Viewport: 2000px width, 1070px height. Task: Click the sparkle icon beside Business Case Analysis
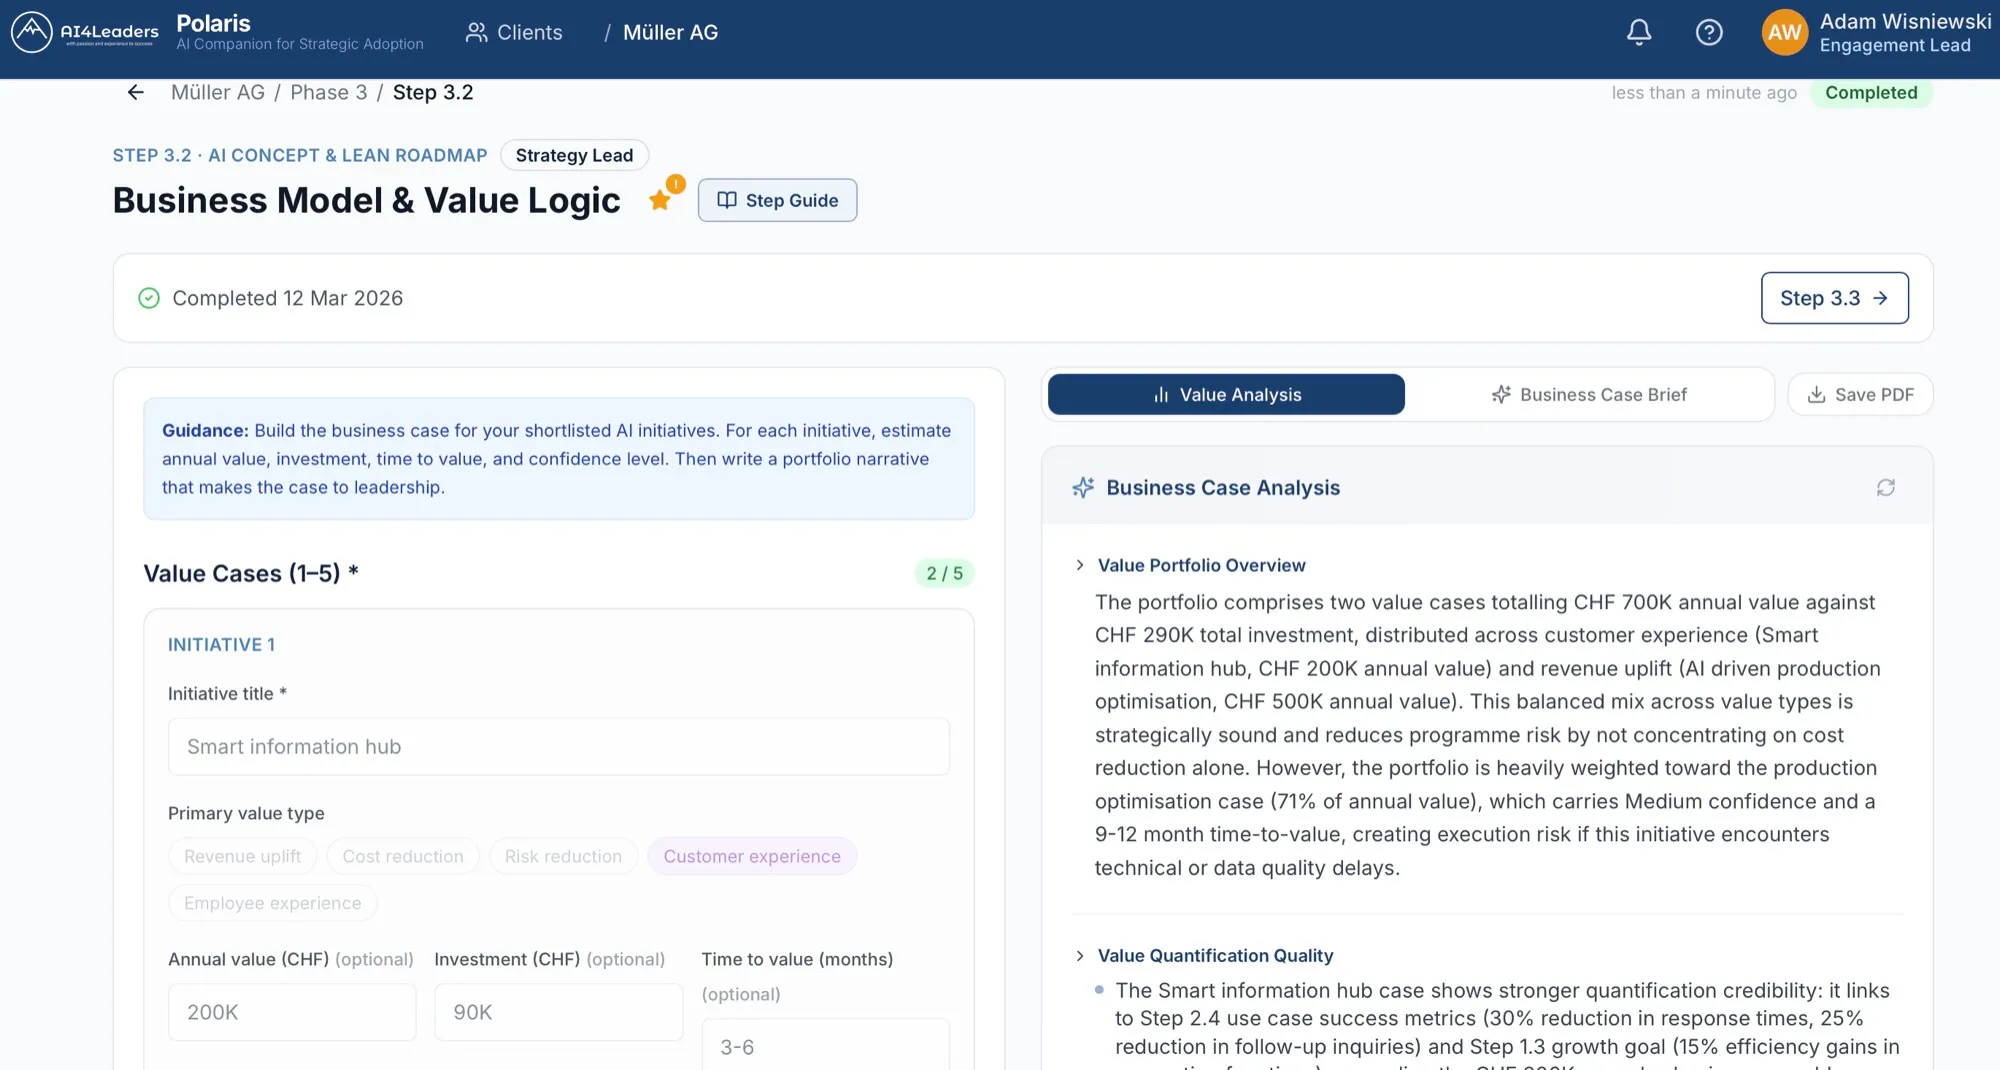(x=1083, y=487)
